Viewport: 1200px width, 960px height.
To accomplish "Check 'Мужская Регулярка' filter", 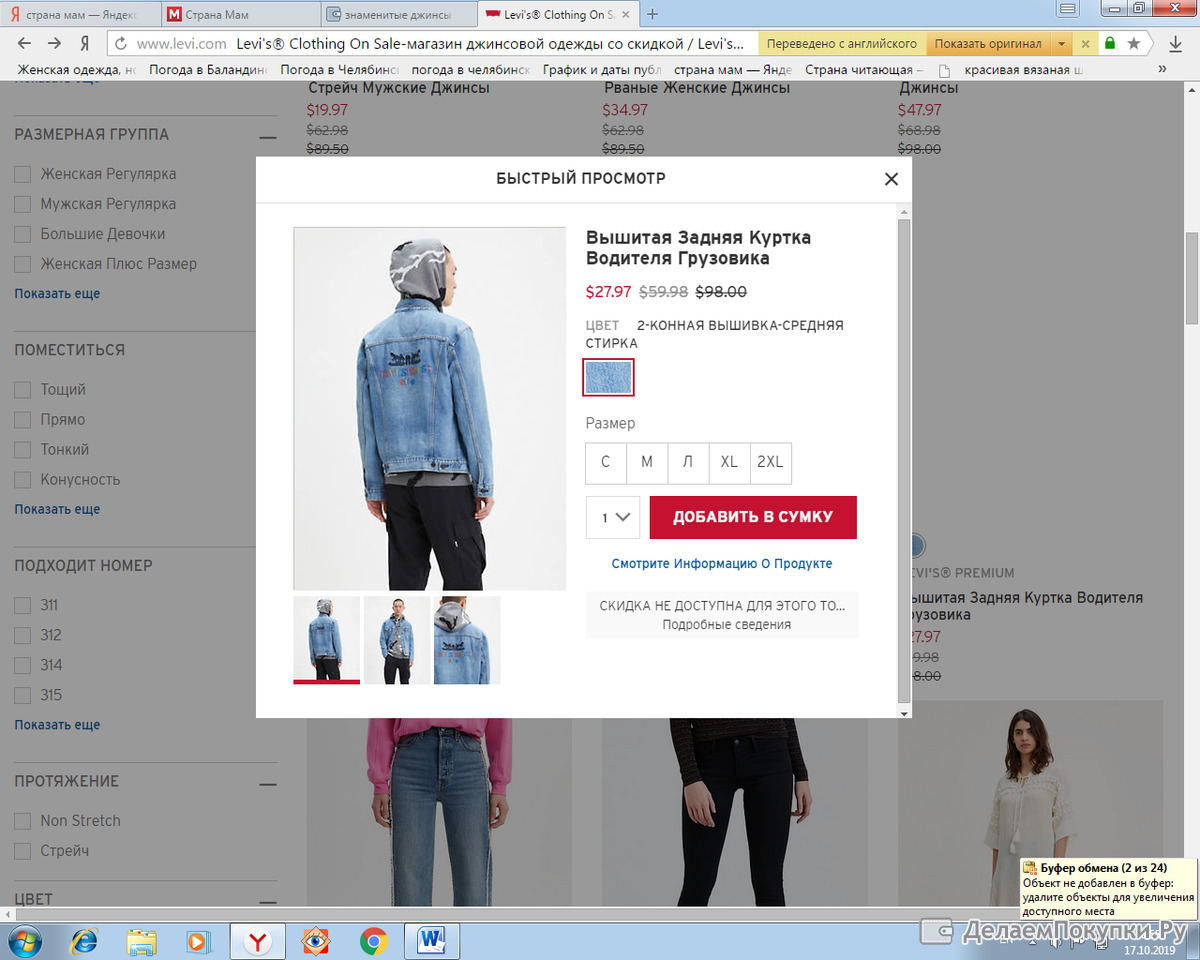I will click(x=22, y=204).
